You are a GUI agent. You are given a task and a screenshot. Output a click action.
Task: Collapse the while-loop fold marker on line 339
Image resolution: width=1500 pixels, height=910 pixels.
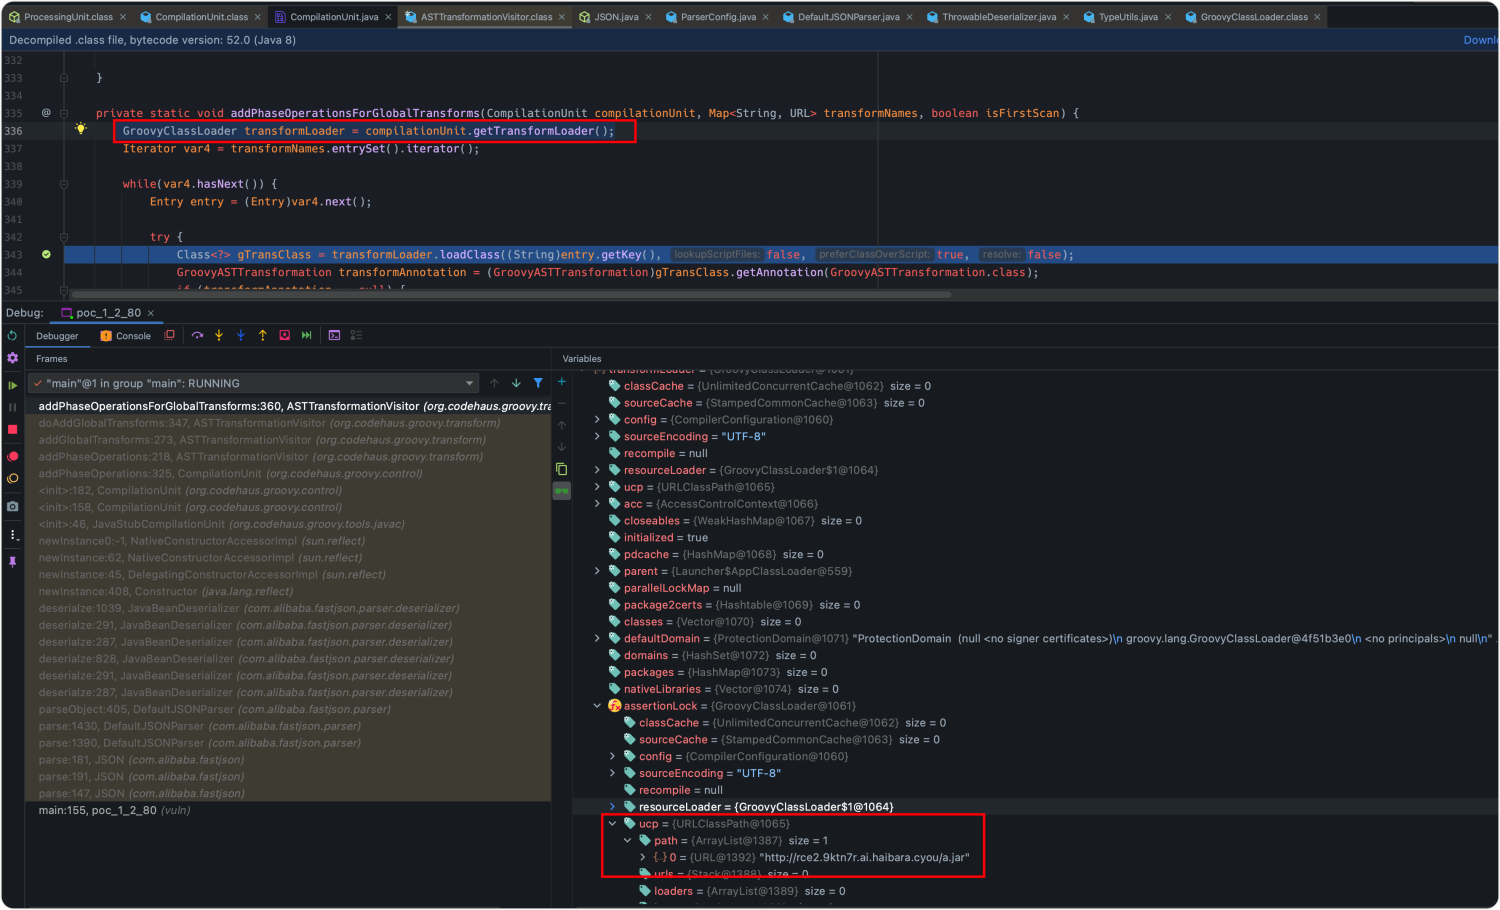(x=64, y=184)
